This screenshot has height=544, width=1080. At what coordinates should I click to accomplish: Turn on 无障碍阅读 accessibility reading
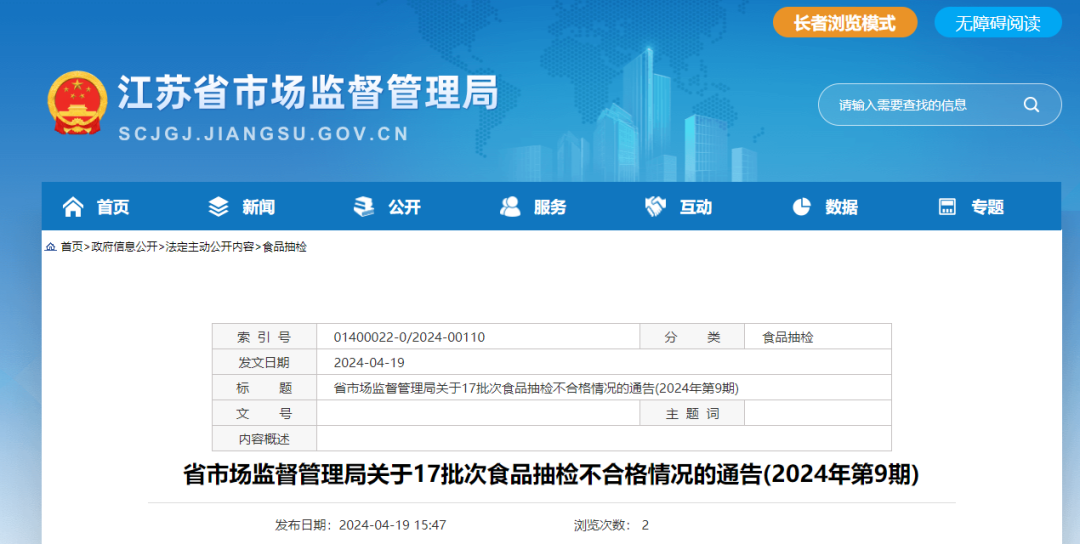point(997,23)
